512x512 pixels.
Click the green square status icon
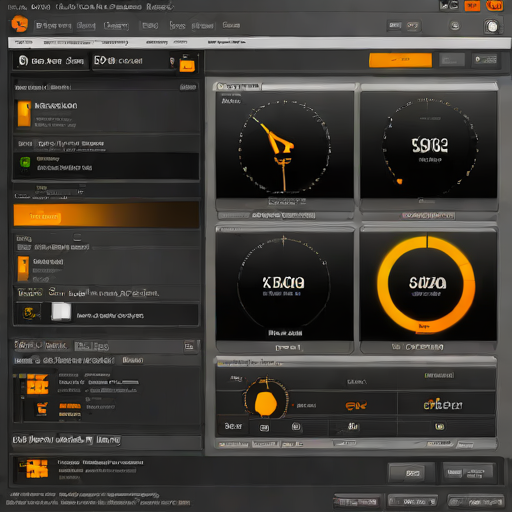pyautogui.click(x=25, y=162)
